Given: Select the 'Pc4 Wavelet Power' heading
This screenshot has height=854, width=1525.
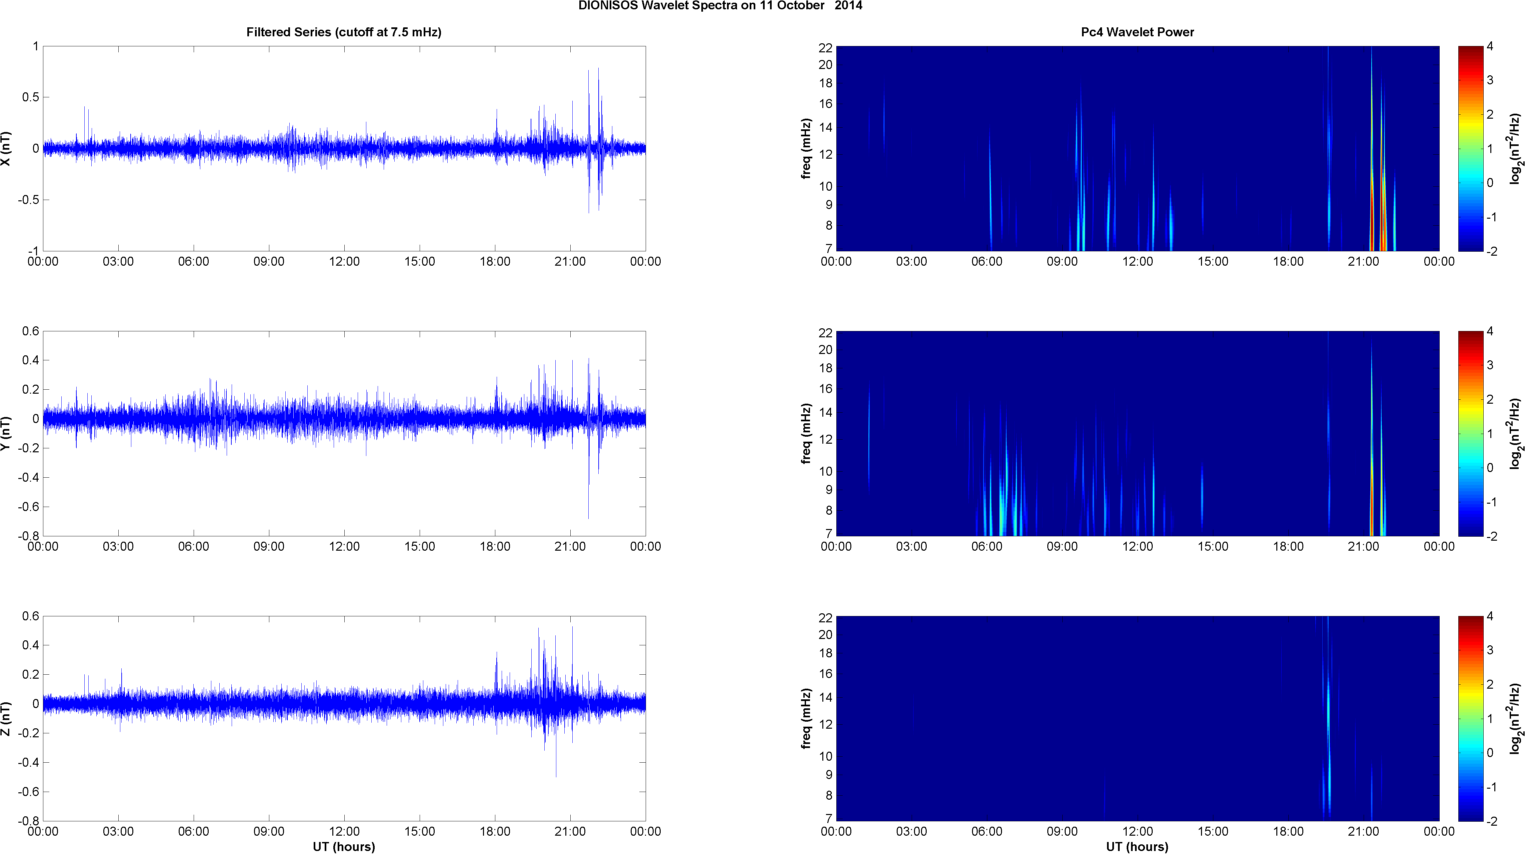Looking at the screenshot, I should pyautogui.click(x=1137, y=32).
